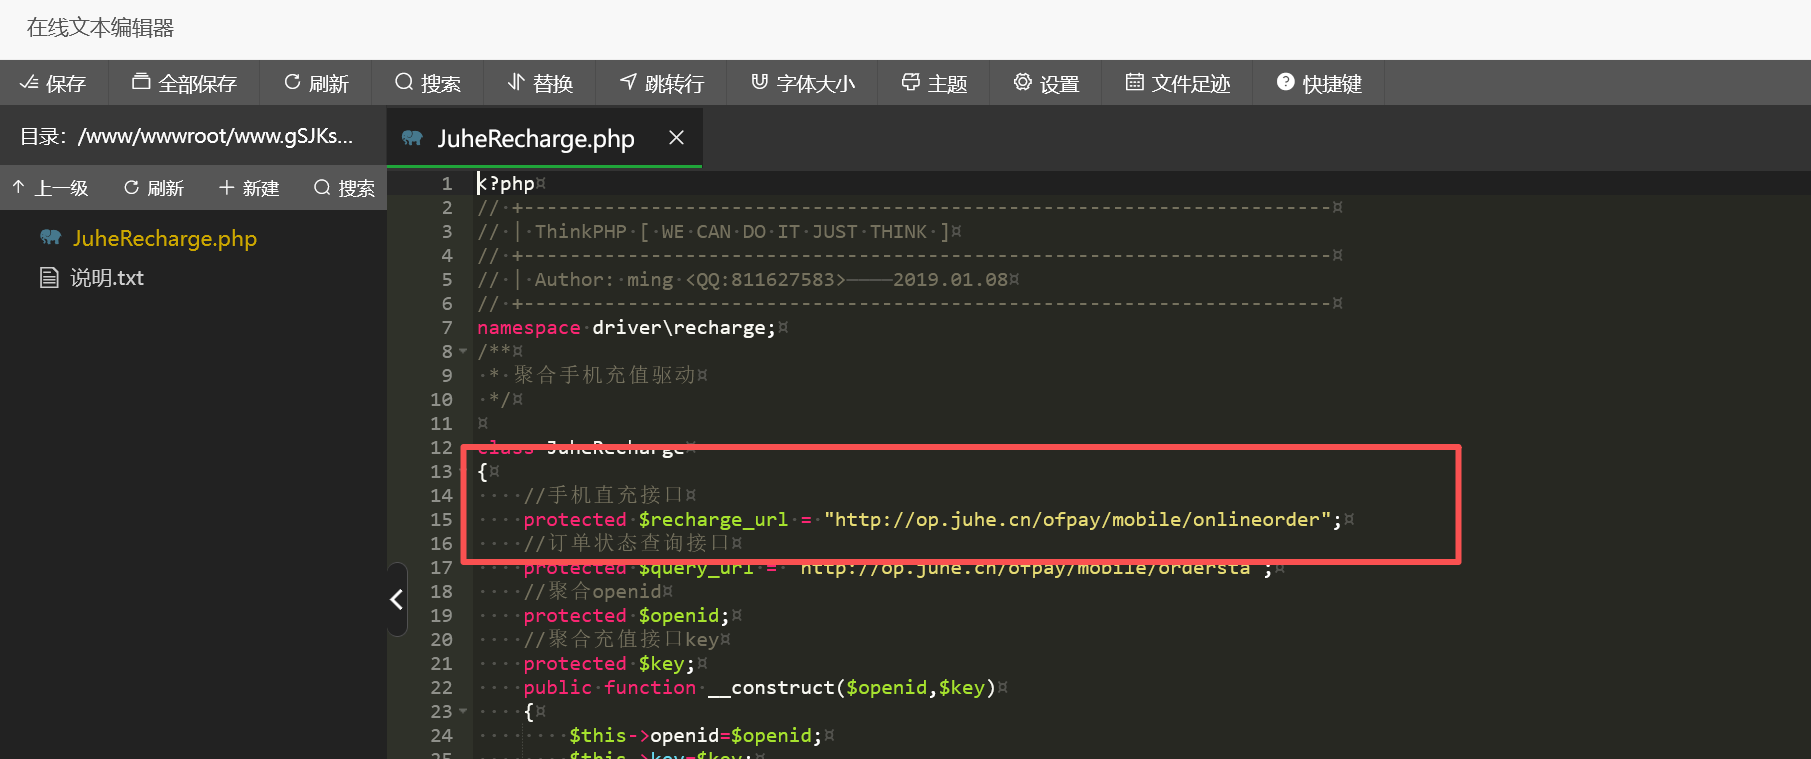Refresh the editor with 刷新 in top toolbar
The height and width of the screenshot is (759, 1811).
pyautogui.click(x=316, y=83)
